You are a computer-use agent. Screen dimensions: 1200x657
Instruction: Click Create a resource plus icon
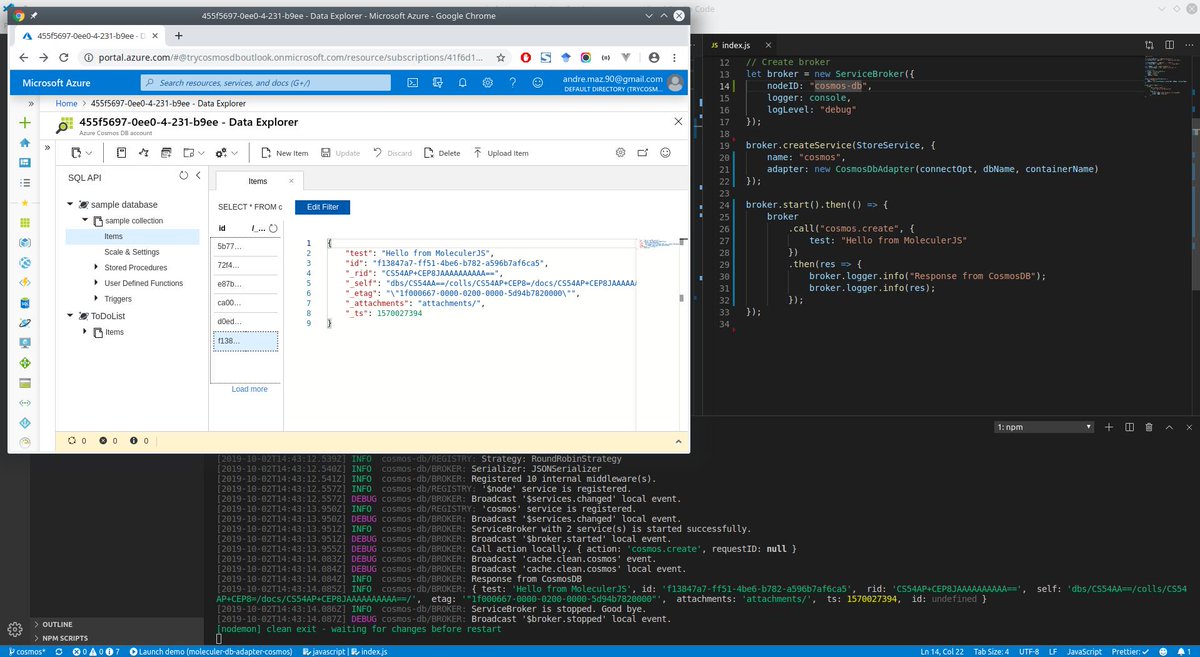(25, 122)
